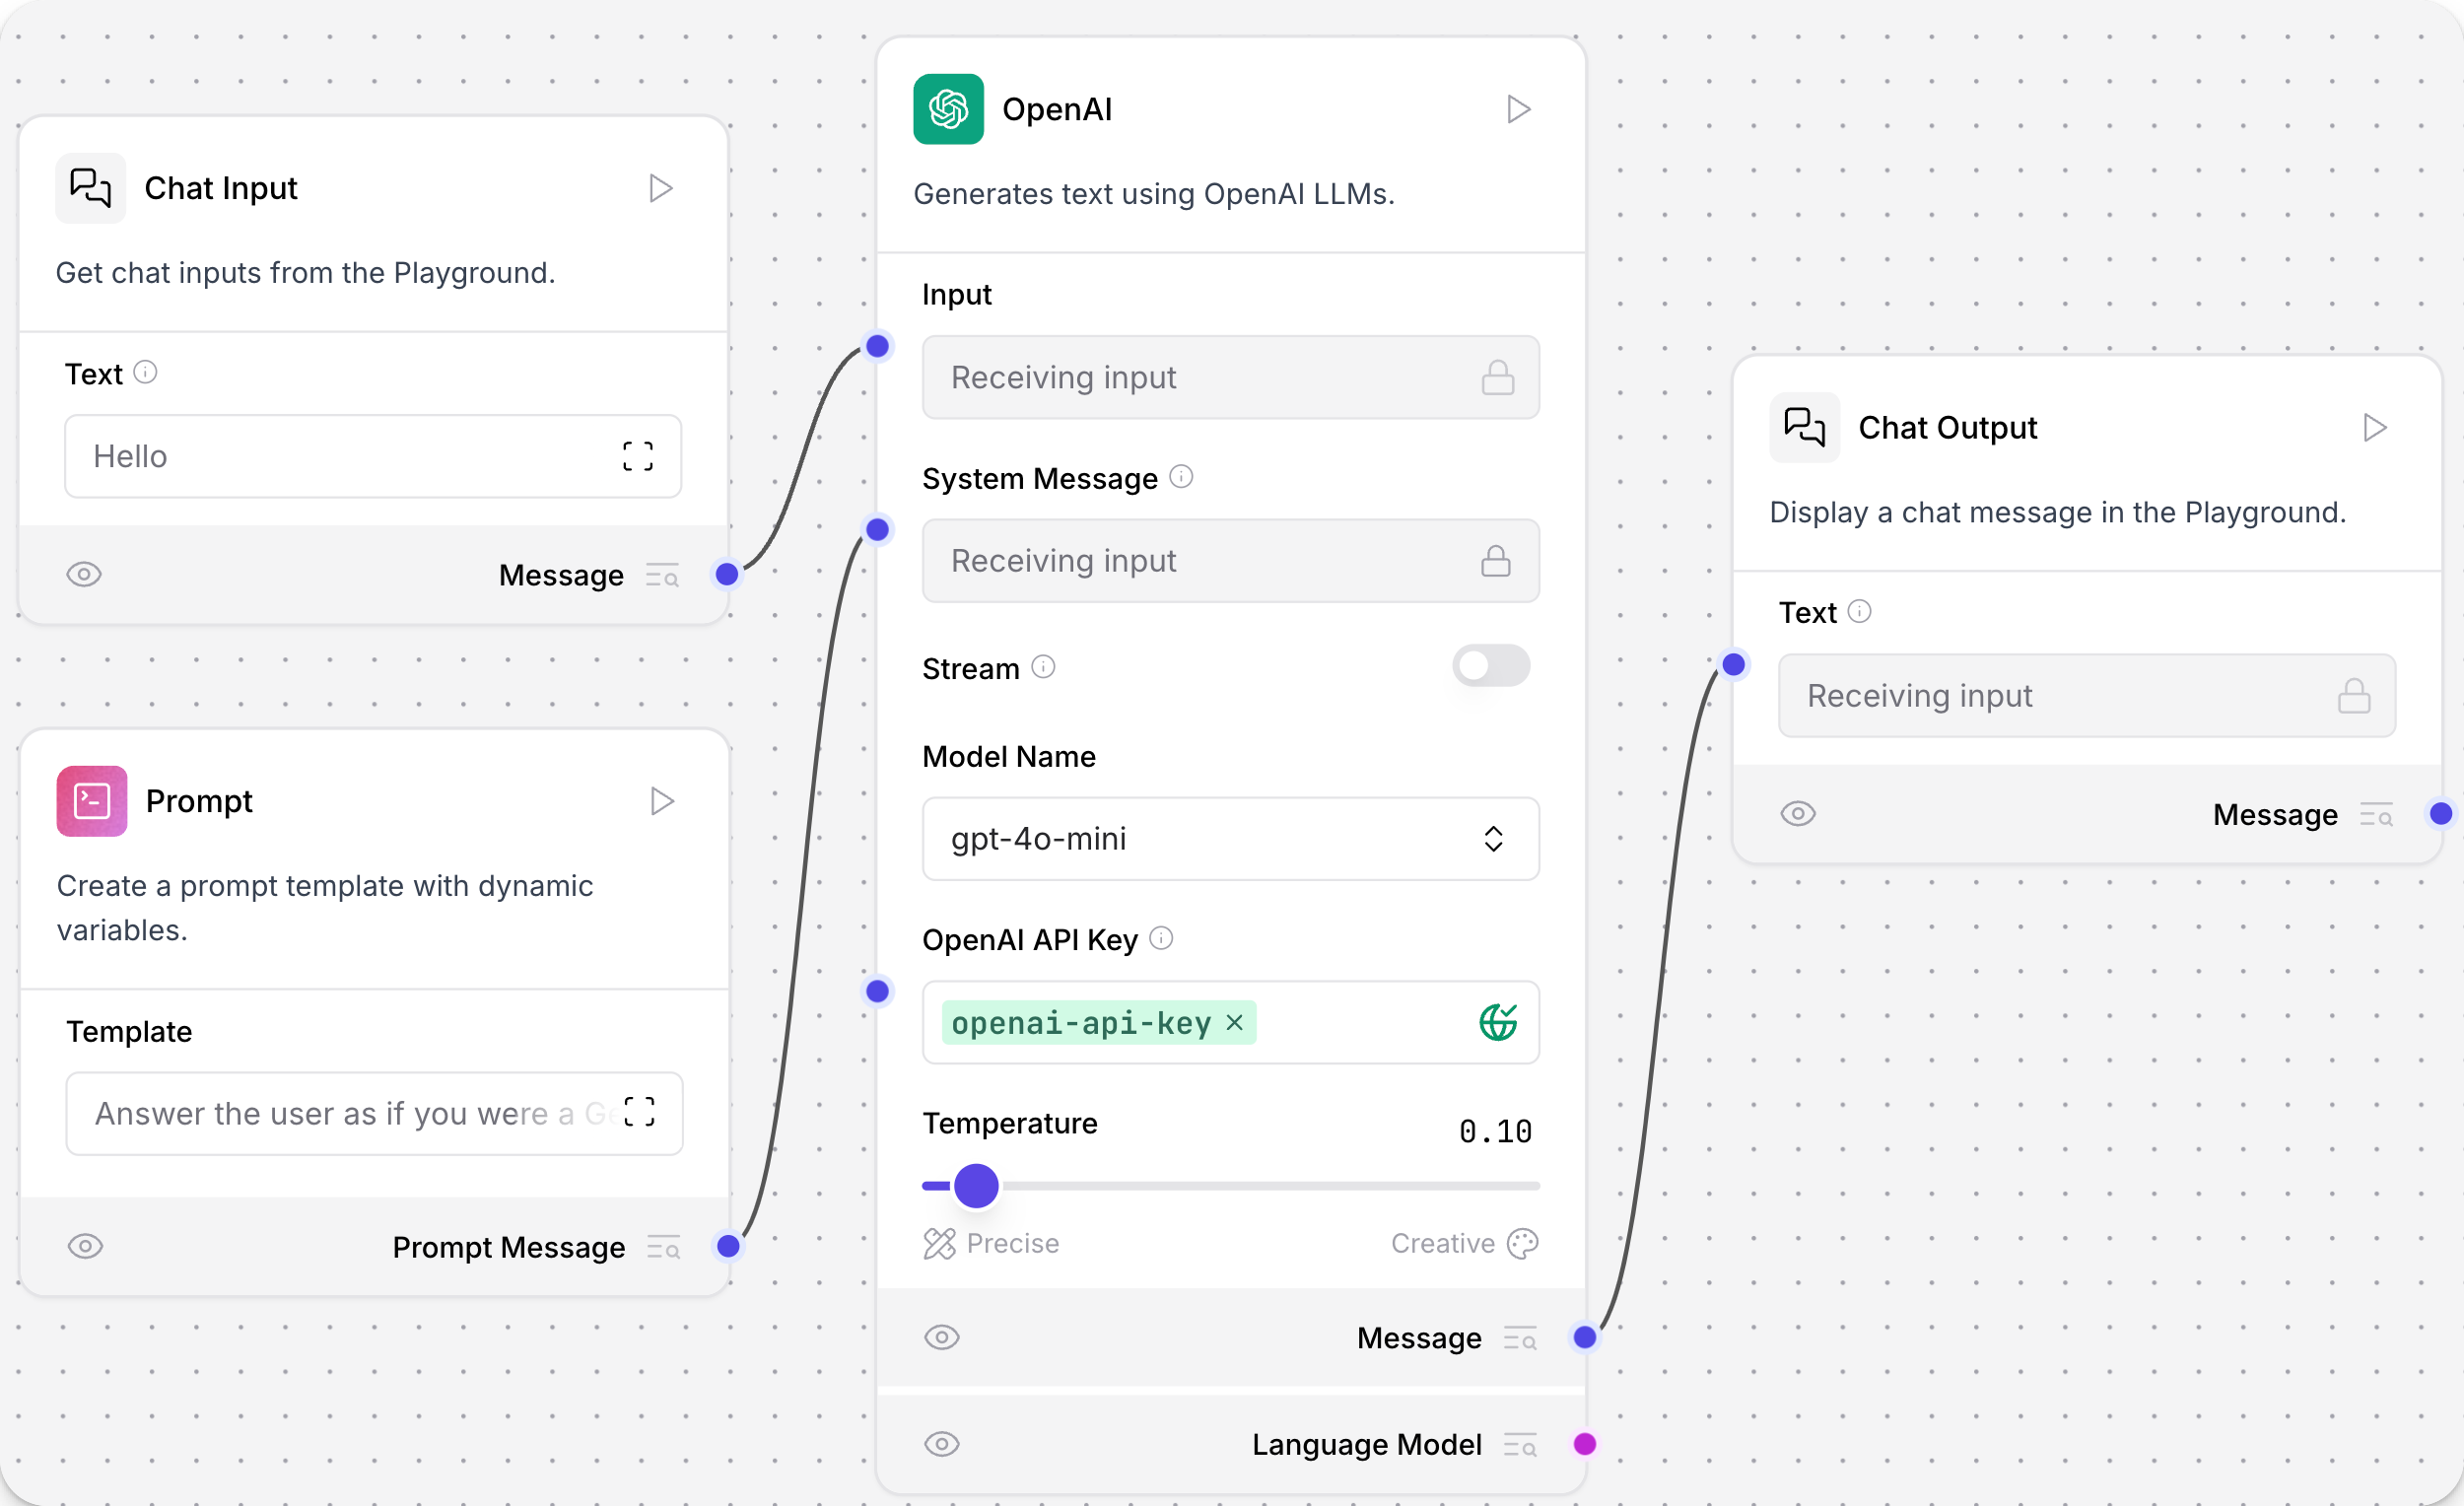Toggle Chat Input Message visibility eye

(85, 574)
